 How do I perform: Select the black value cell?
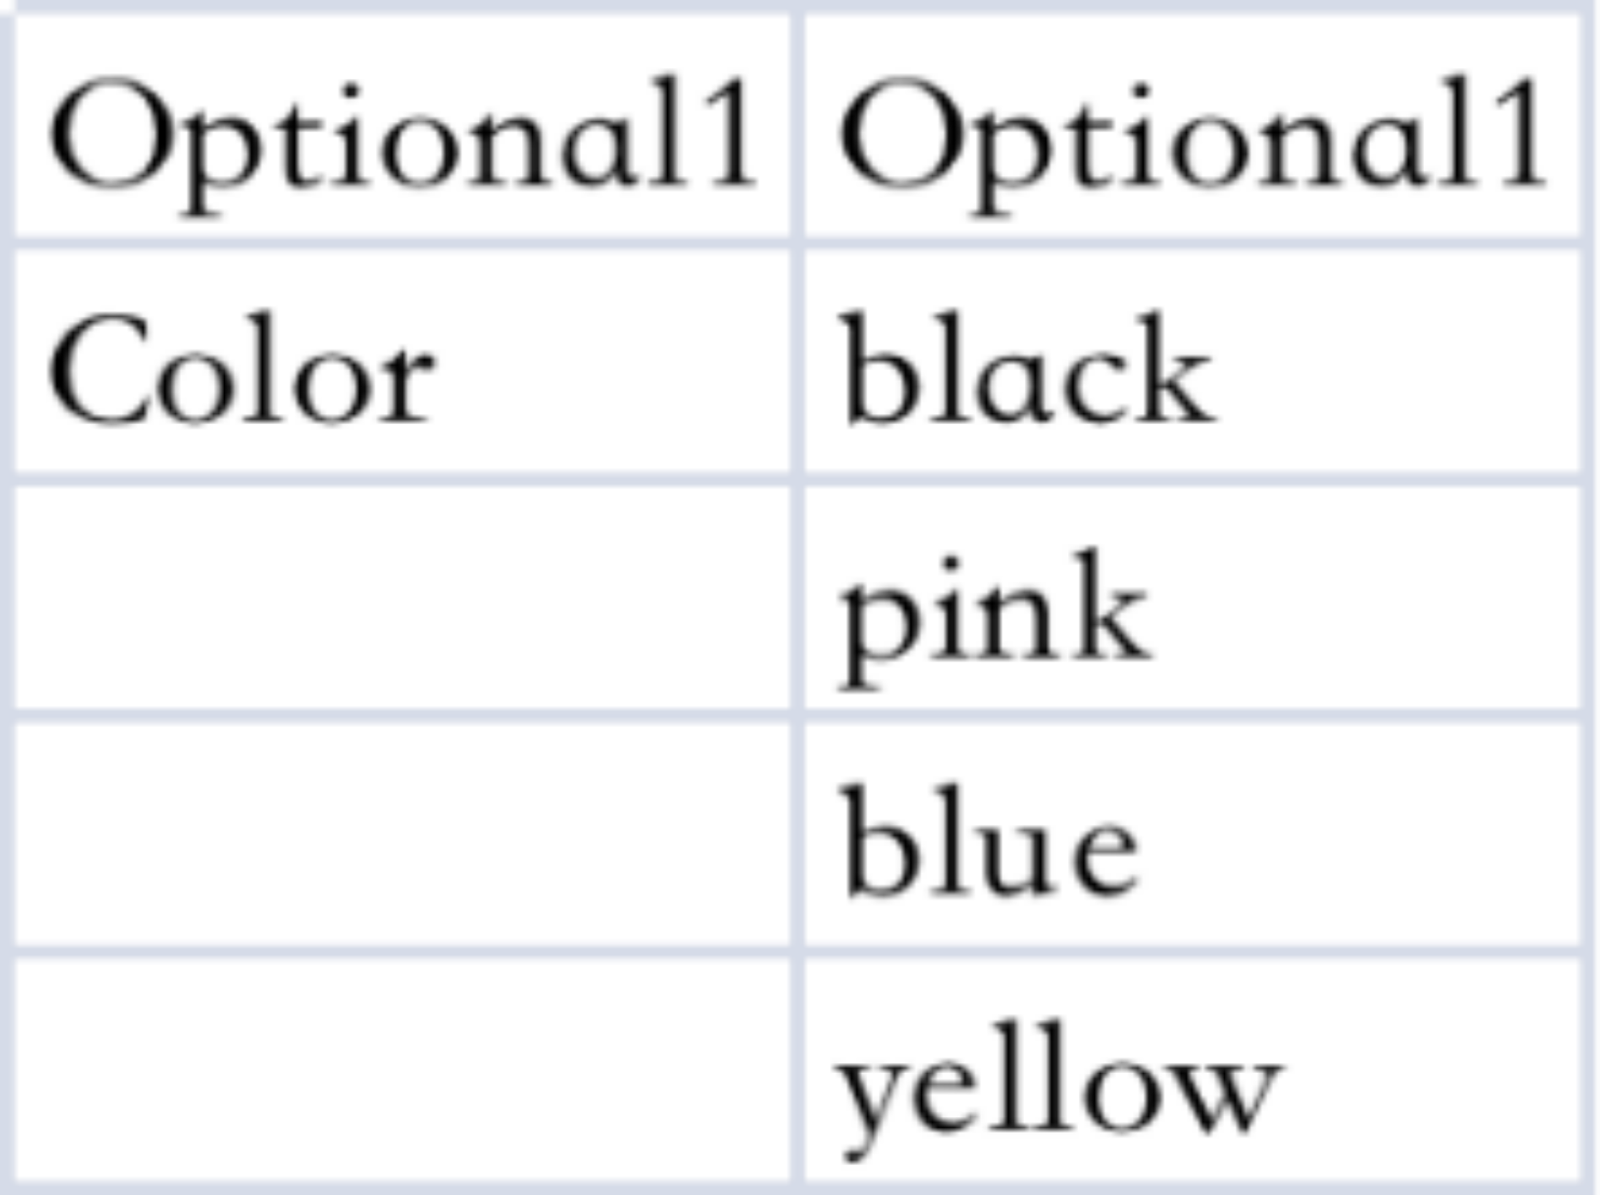click(1190, 365)
